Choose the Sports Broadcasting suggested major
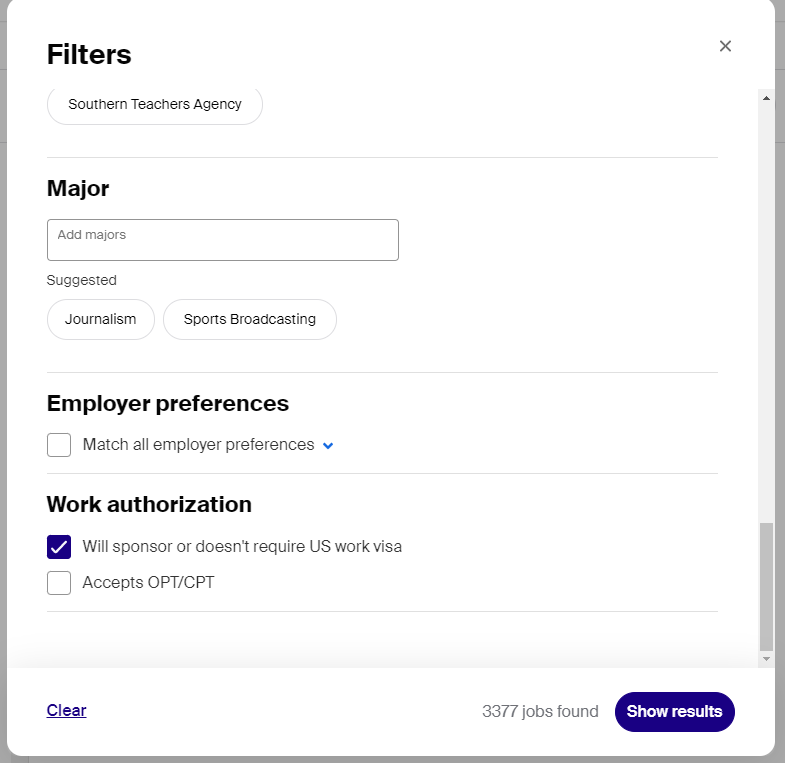Viewport: 785px width, 763px height. coord(250,319)
